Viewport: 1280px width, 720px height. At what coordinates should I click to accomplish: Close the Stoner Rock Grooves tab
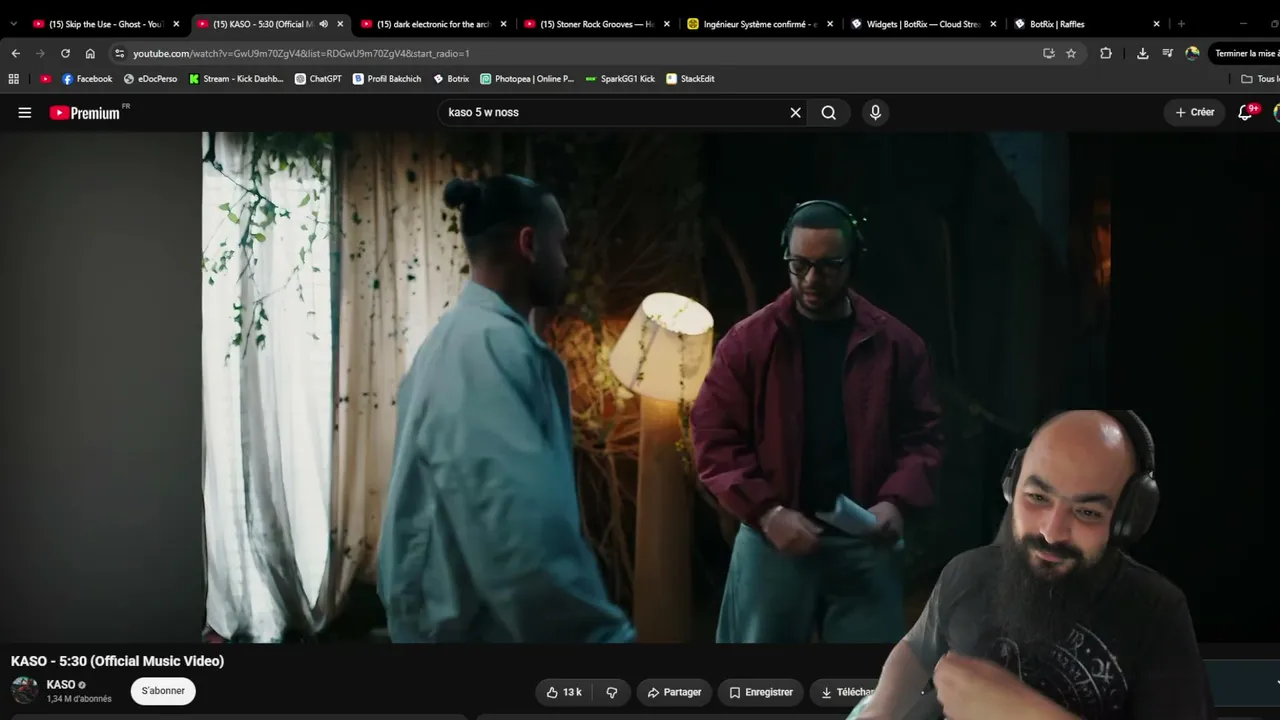click(x=667, y=24)
